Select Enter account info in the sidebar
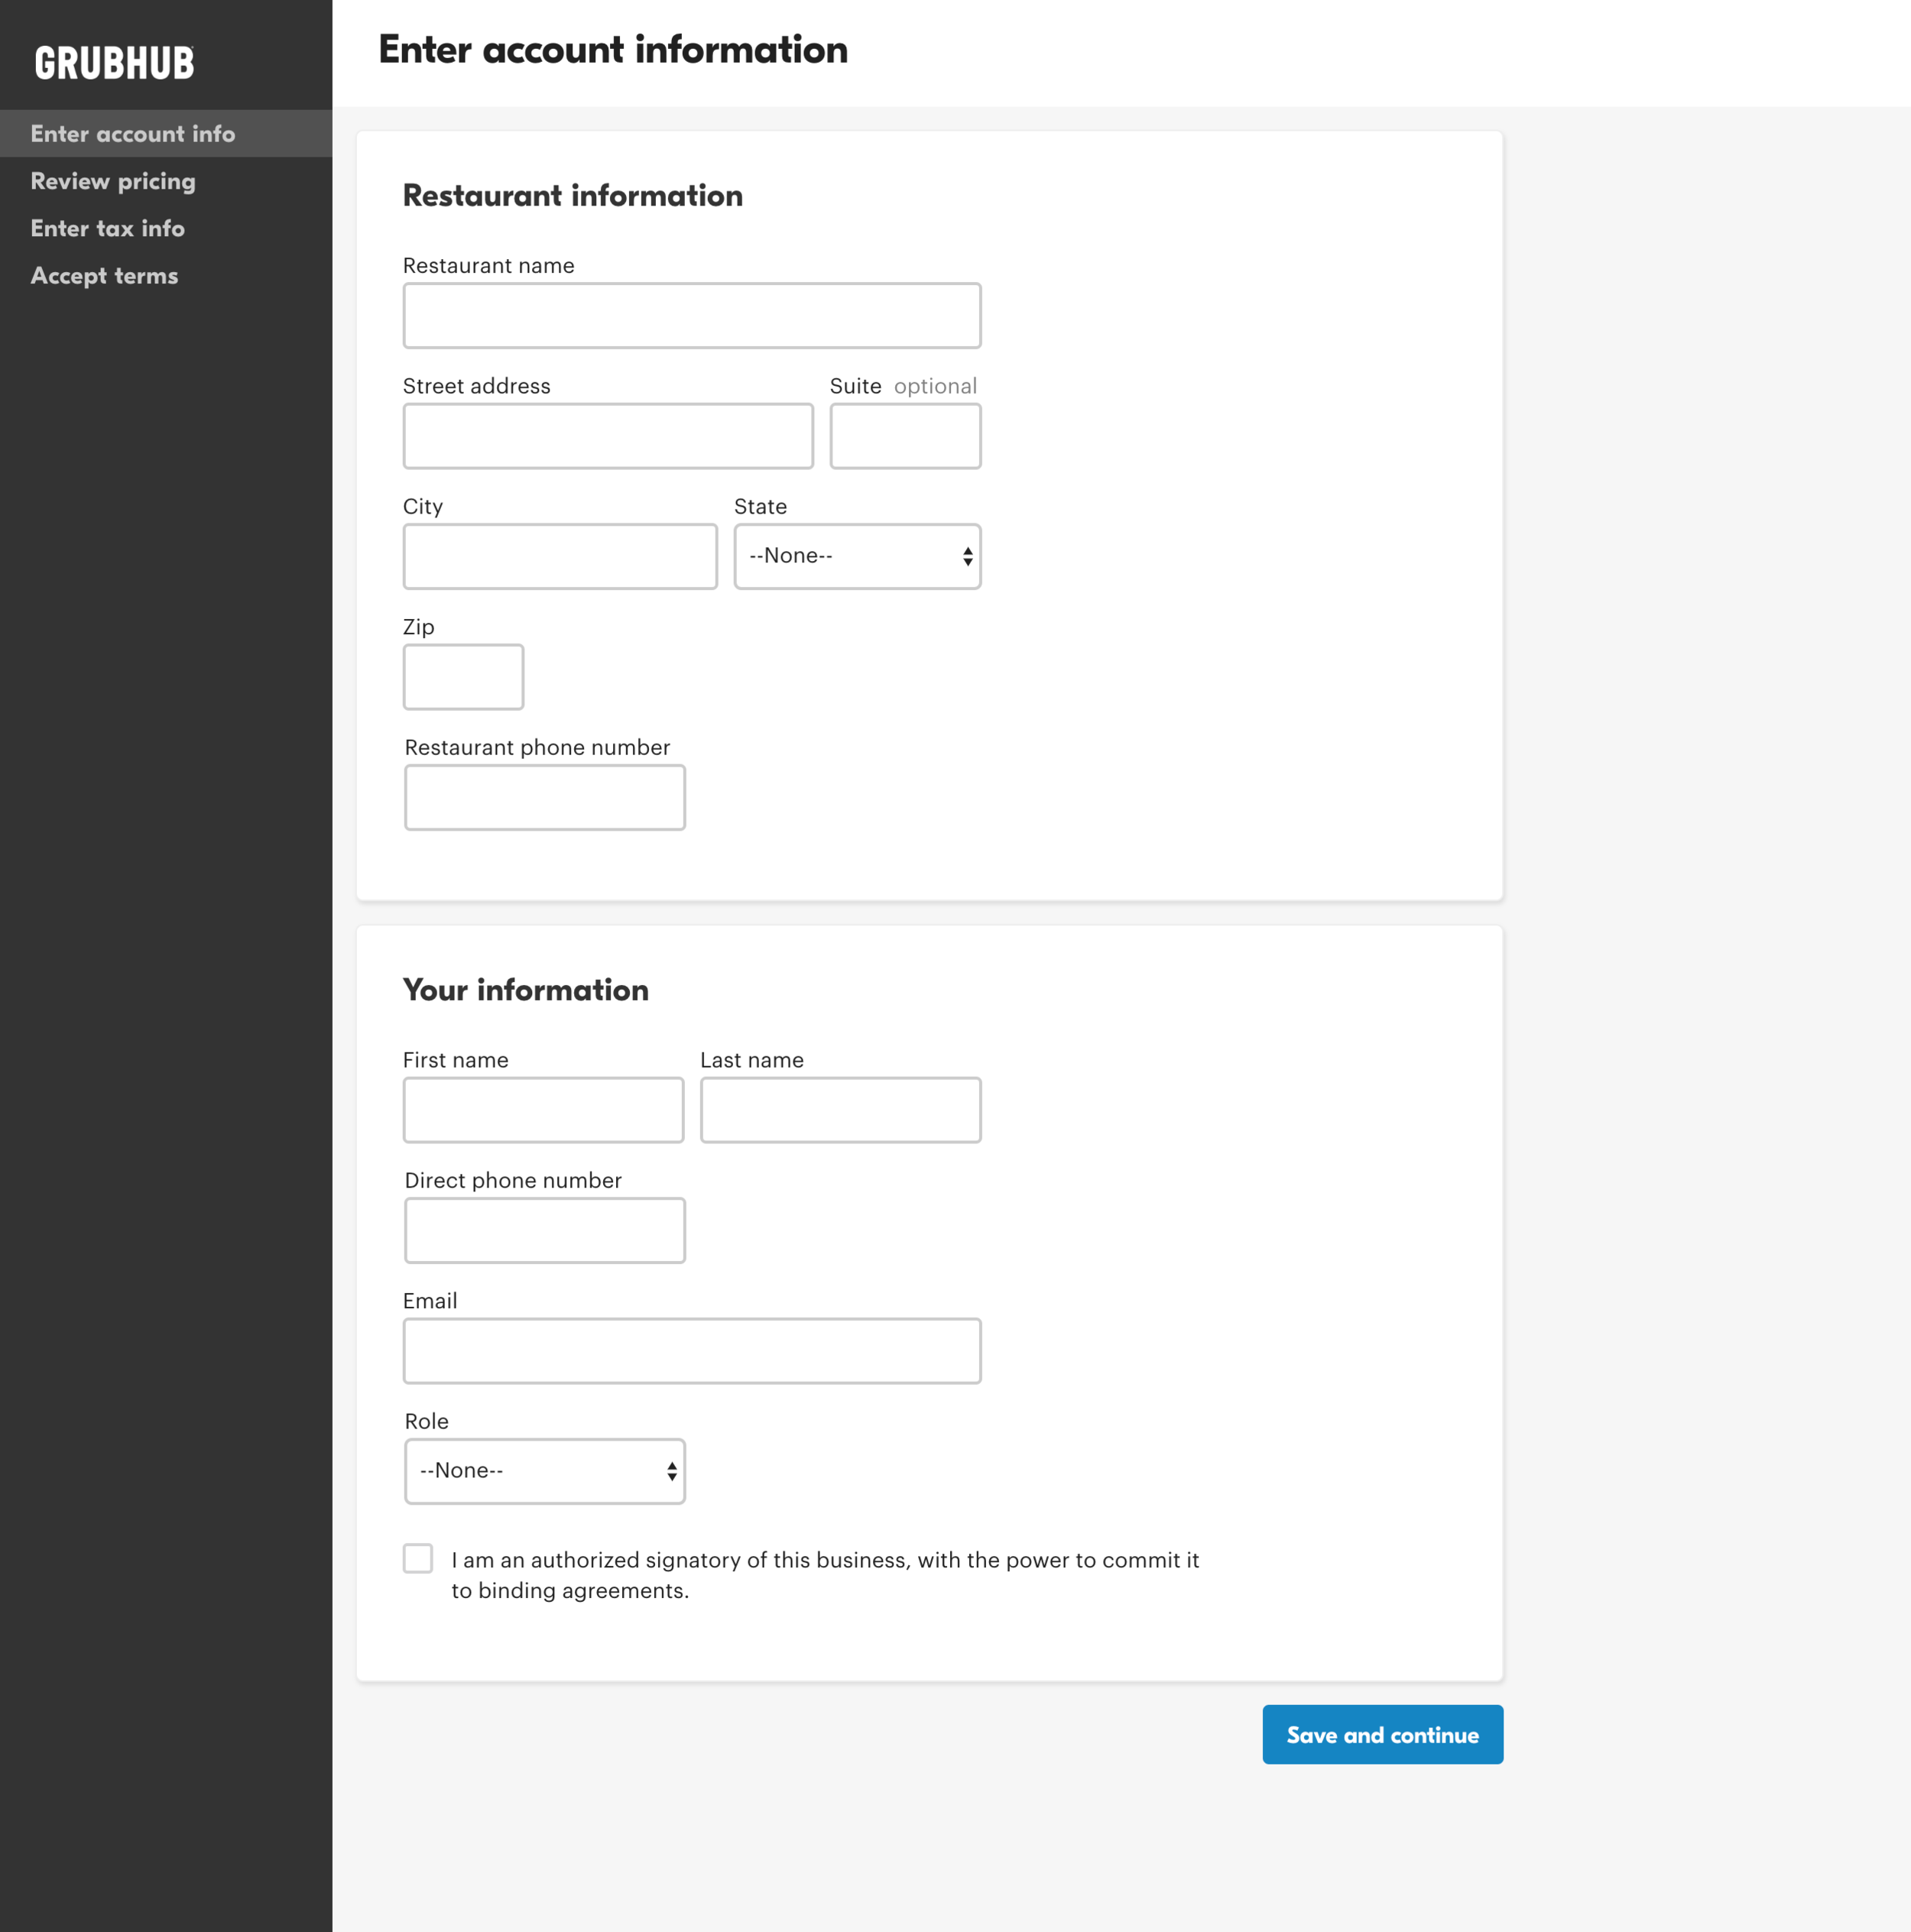The width and height of the screenshot is (1911, 1932). tap(133, 133)
